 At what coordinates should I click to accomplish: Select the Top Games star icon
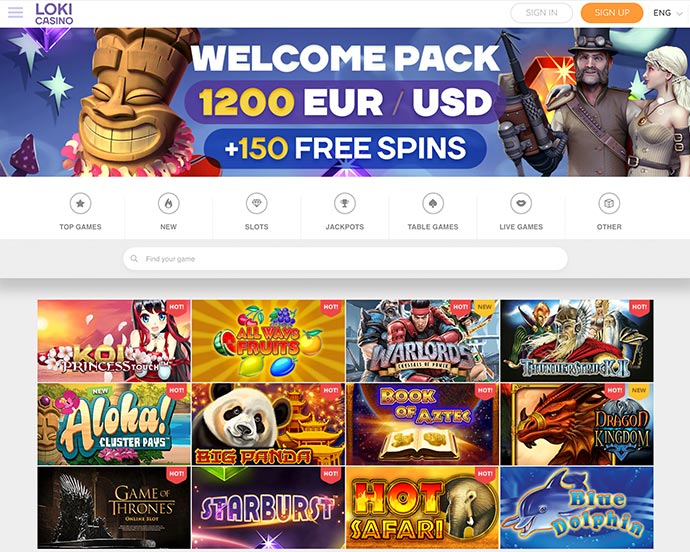click(x=81, y=203)
